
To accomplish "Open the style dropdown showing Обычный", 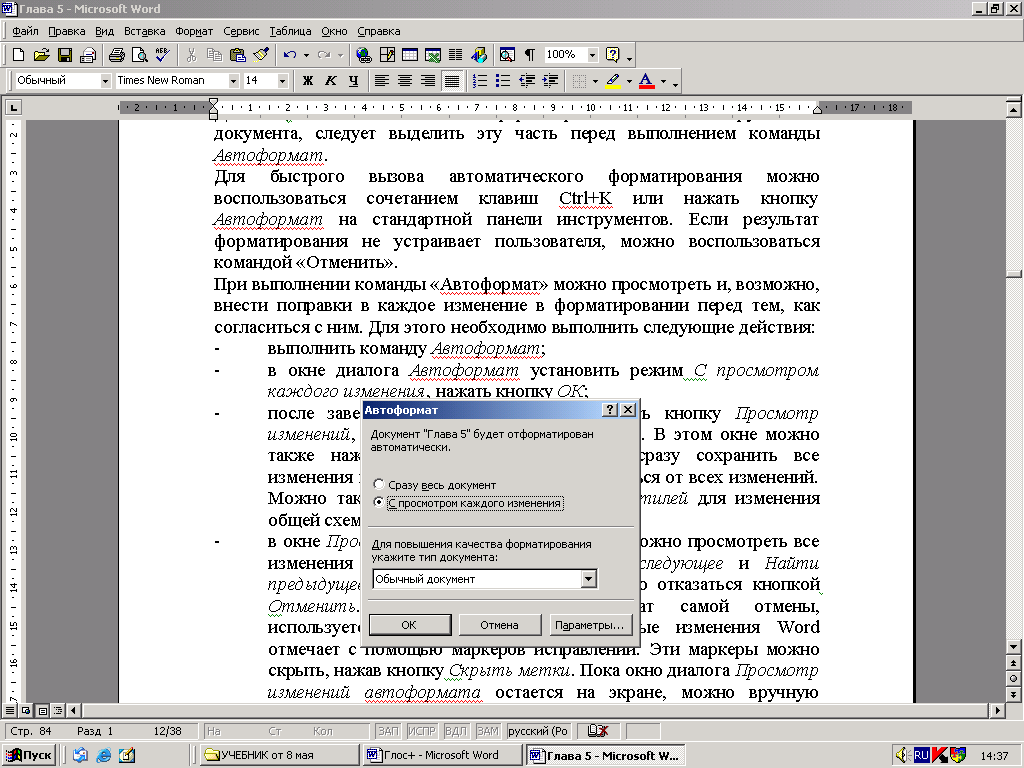I will pyautogui.click(x=105, y=81).
